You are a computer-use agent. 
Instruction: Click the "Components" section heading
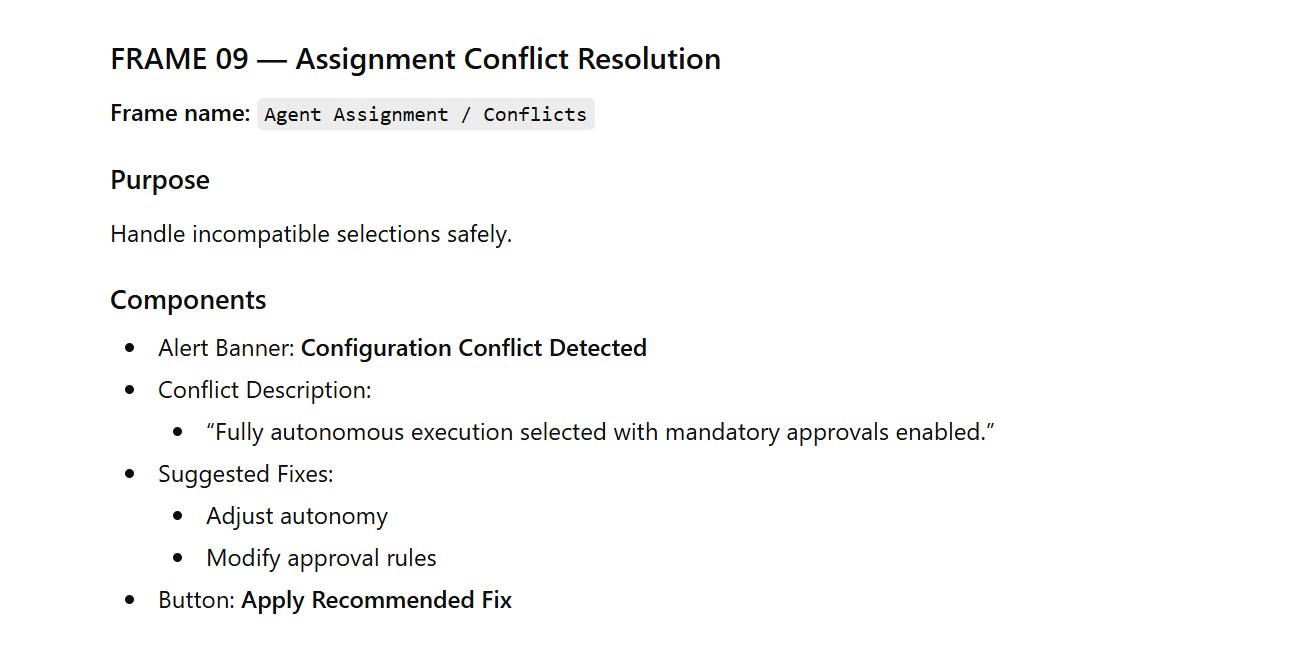pyautogui.click(x=188, y=300)
